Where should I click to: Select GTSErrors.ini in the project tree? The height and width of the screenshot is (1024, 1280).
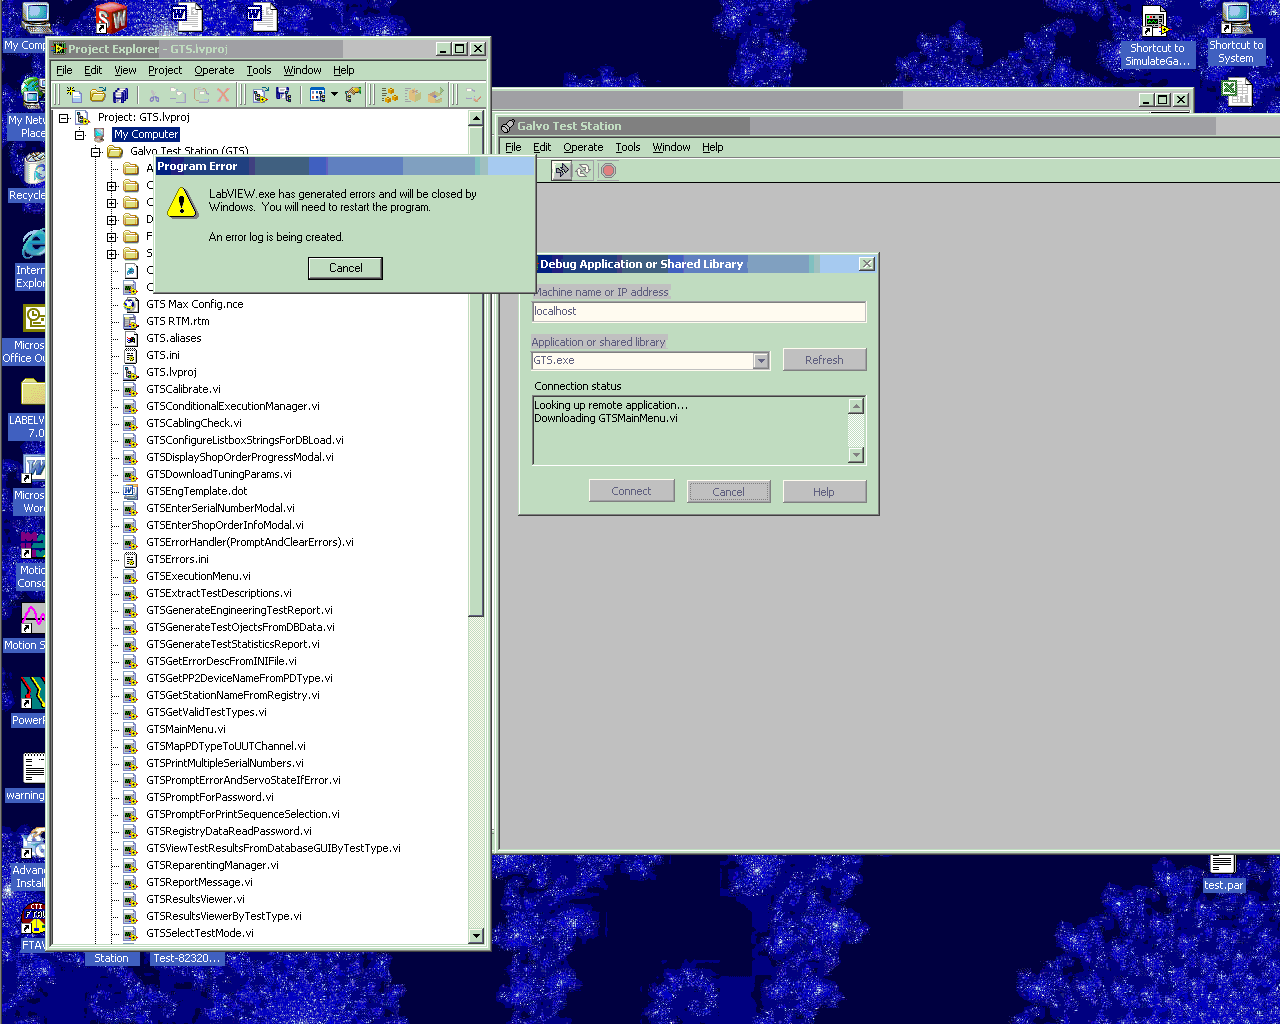point(177,560)
